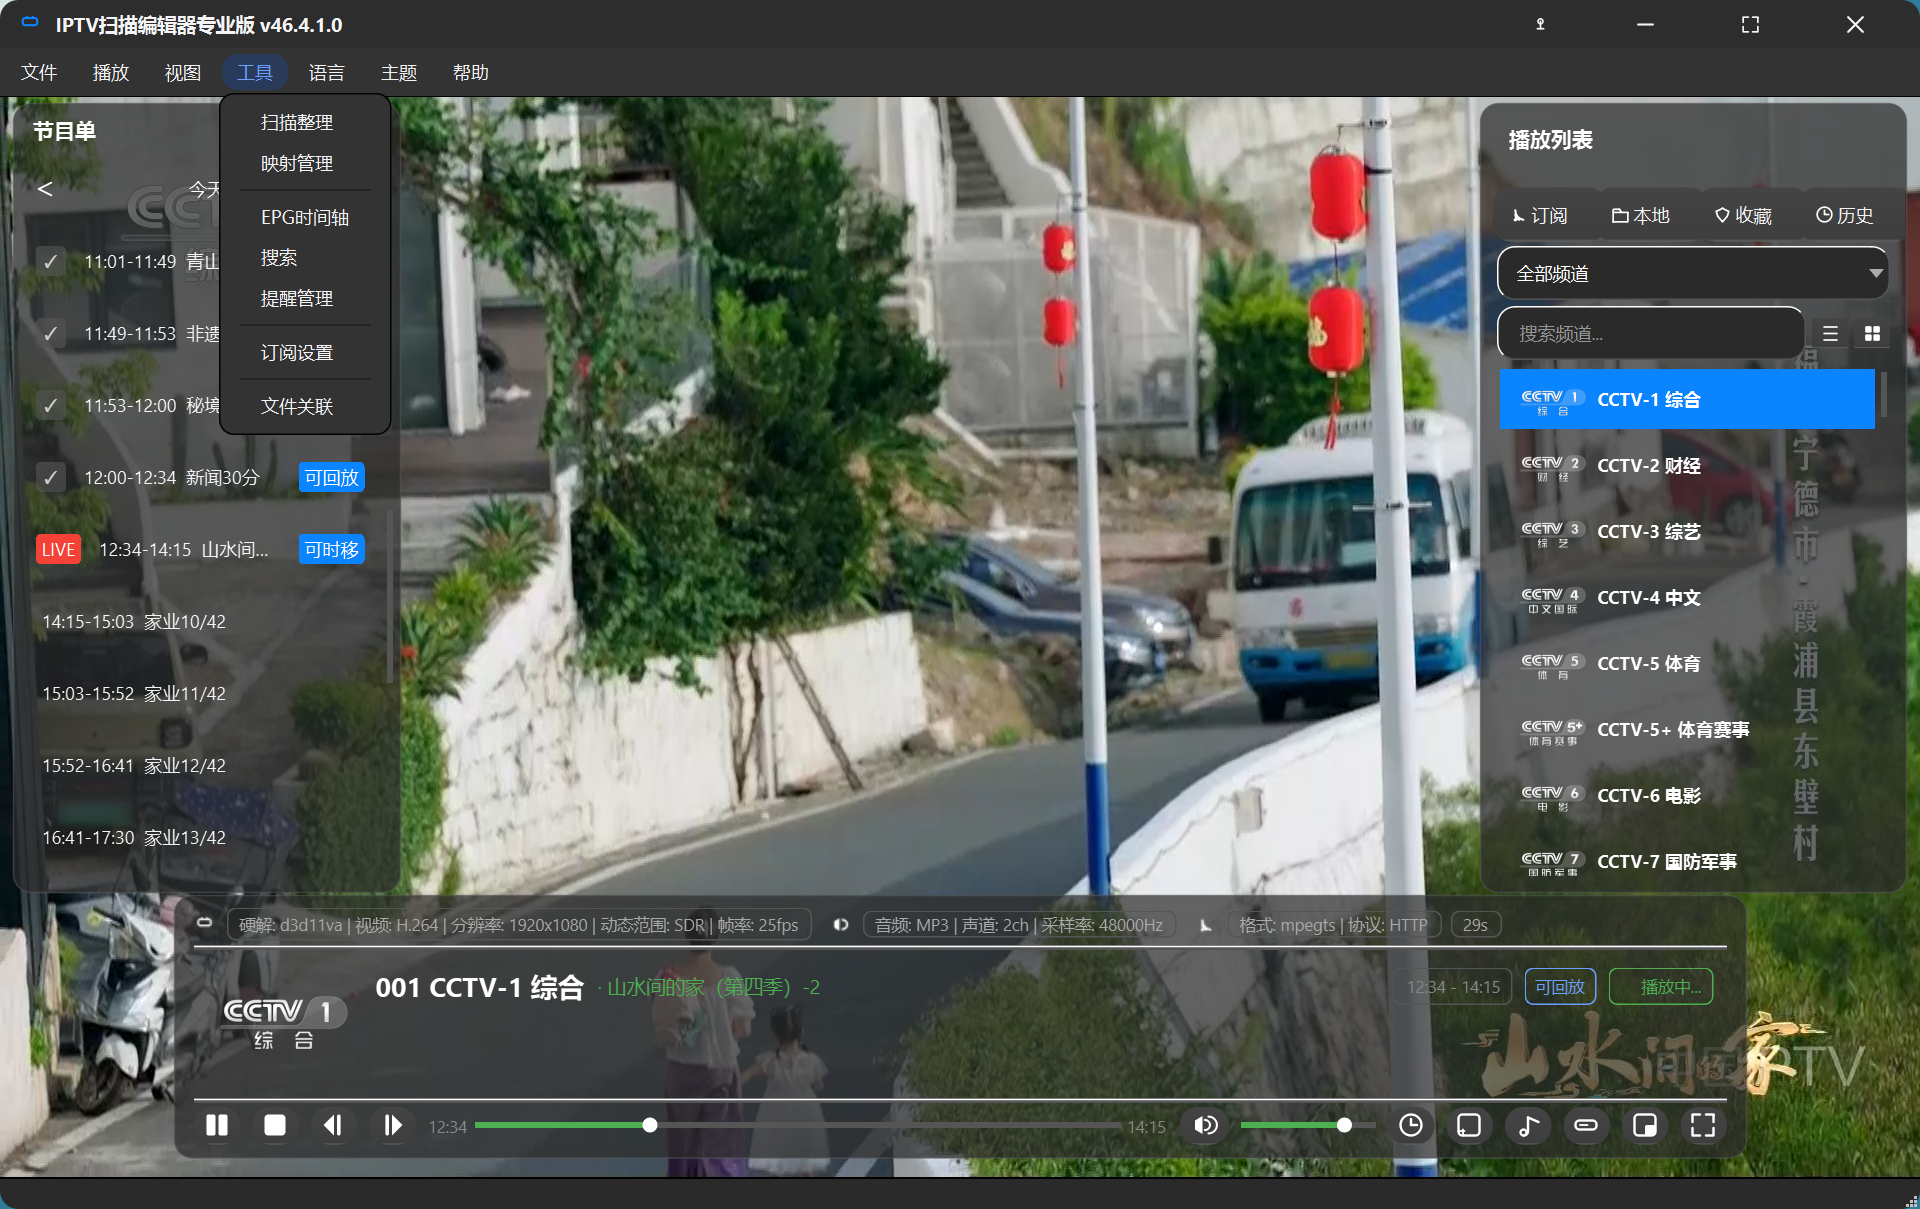The width and height of the screenshot is (1920, 1209).
Task: Choose EPG时间轴 menu entry
Action: 305,217
